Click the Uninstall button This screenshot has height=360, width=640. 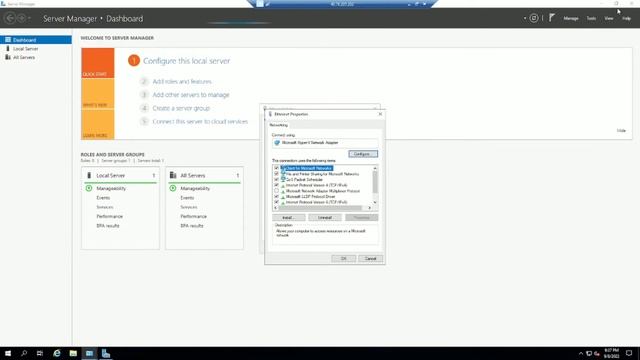[x=325, y=218]
